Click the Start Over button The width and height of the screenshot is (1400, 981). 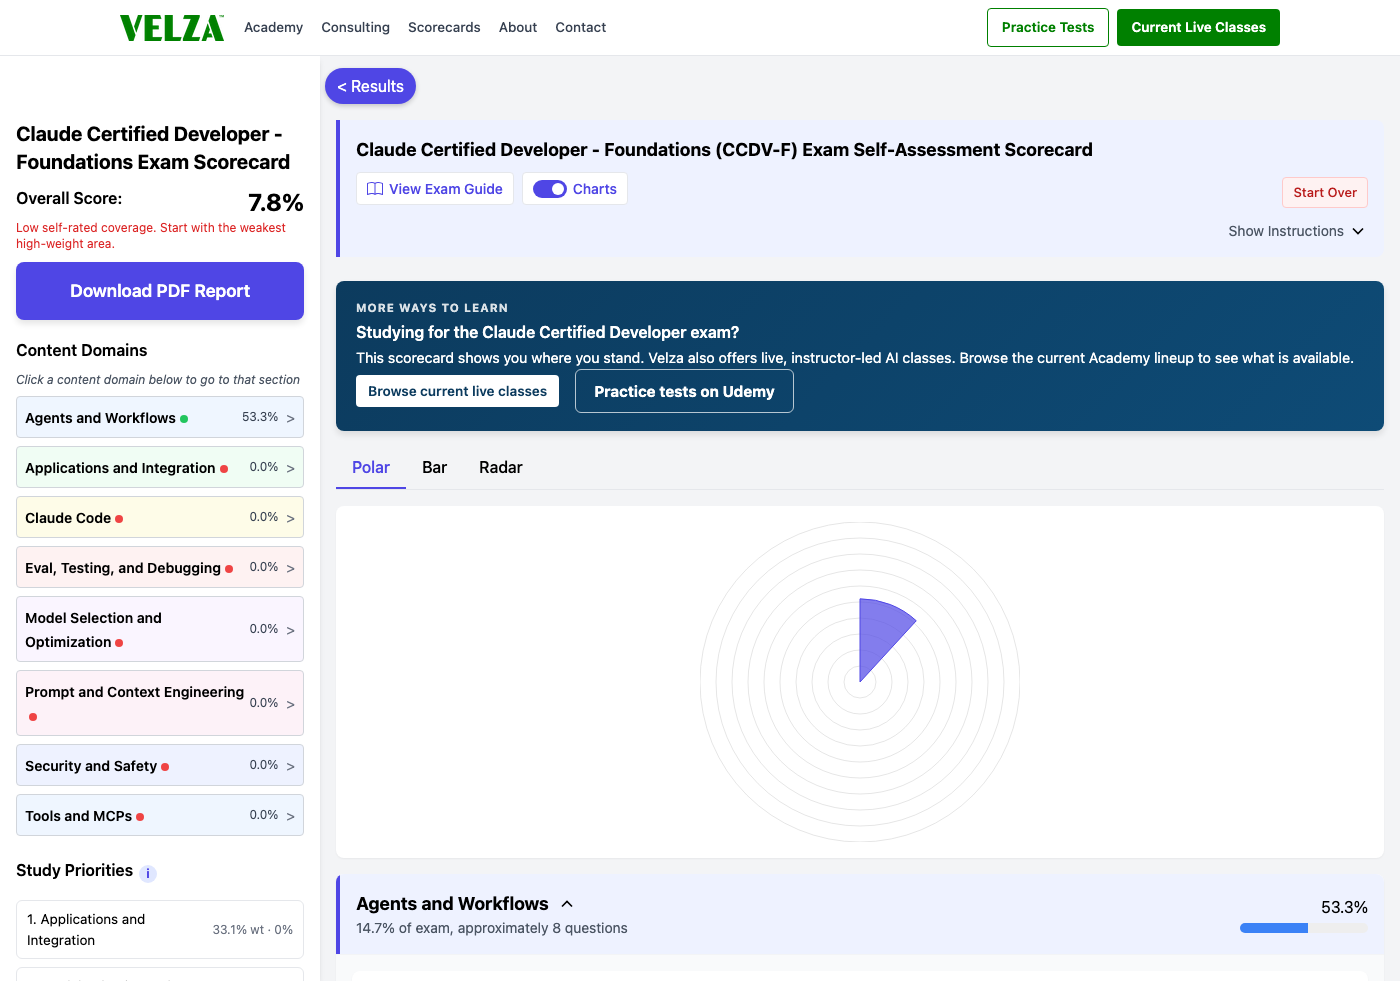[x=1325, y=193]
